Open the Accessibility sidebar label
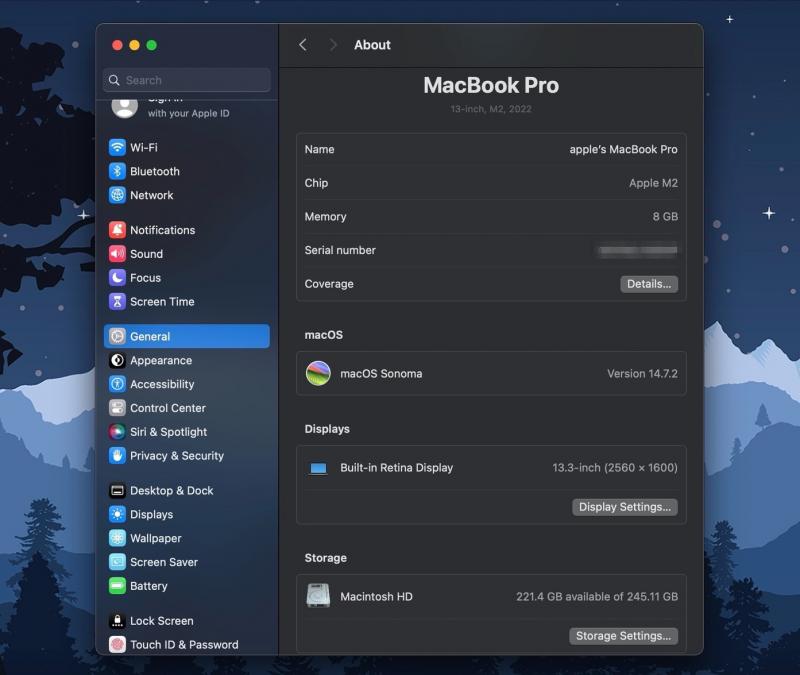Screen dimensions: 800x675 click(162, 384)
